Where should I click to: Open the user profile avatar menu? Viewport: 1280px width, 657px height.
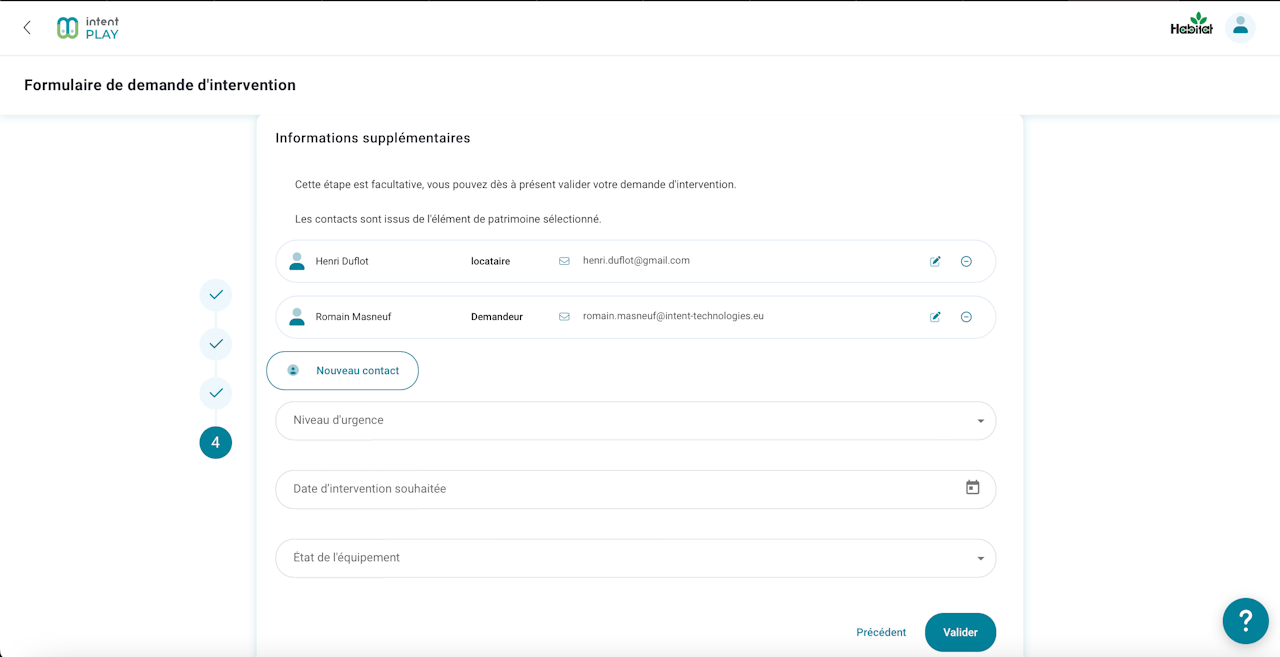[1240, 28]
